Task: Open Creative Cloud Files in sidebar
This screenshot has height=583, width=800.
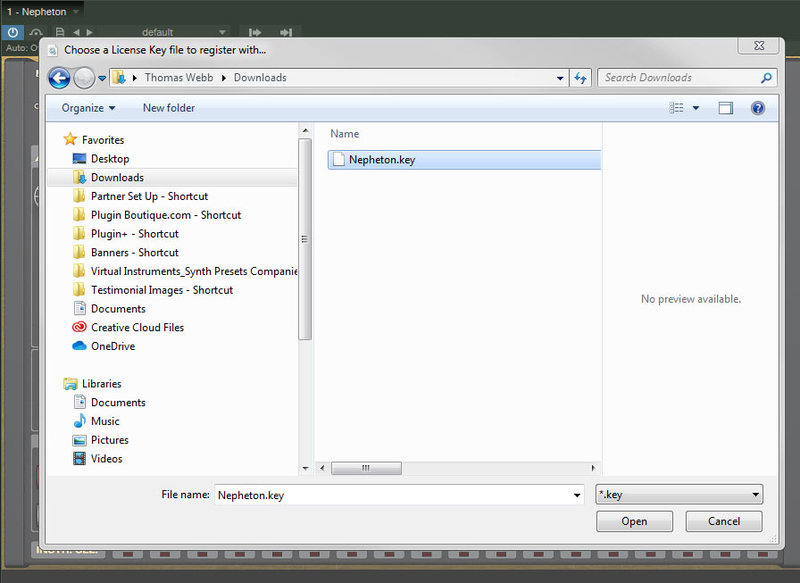Action: point(137,327)
